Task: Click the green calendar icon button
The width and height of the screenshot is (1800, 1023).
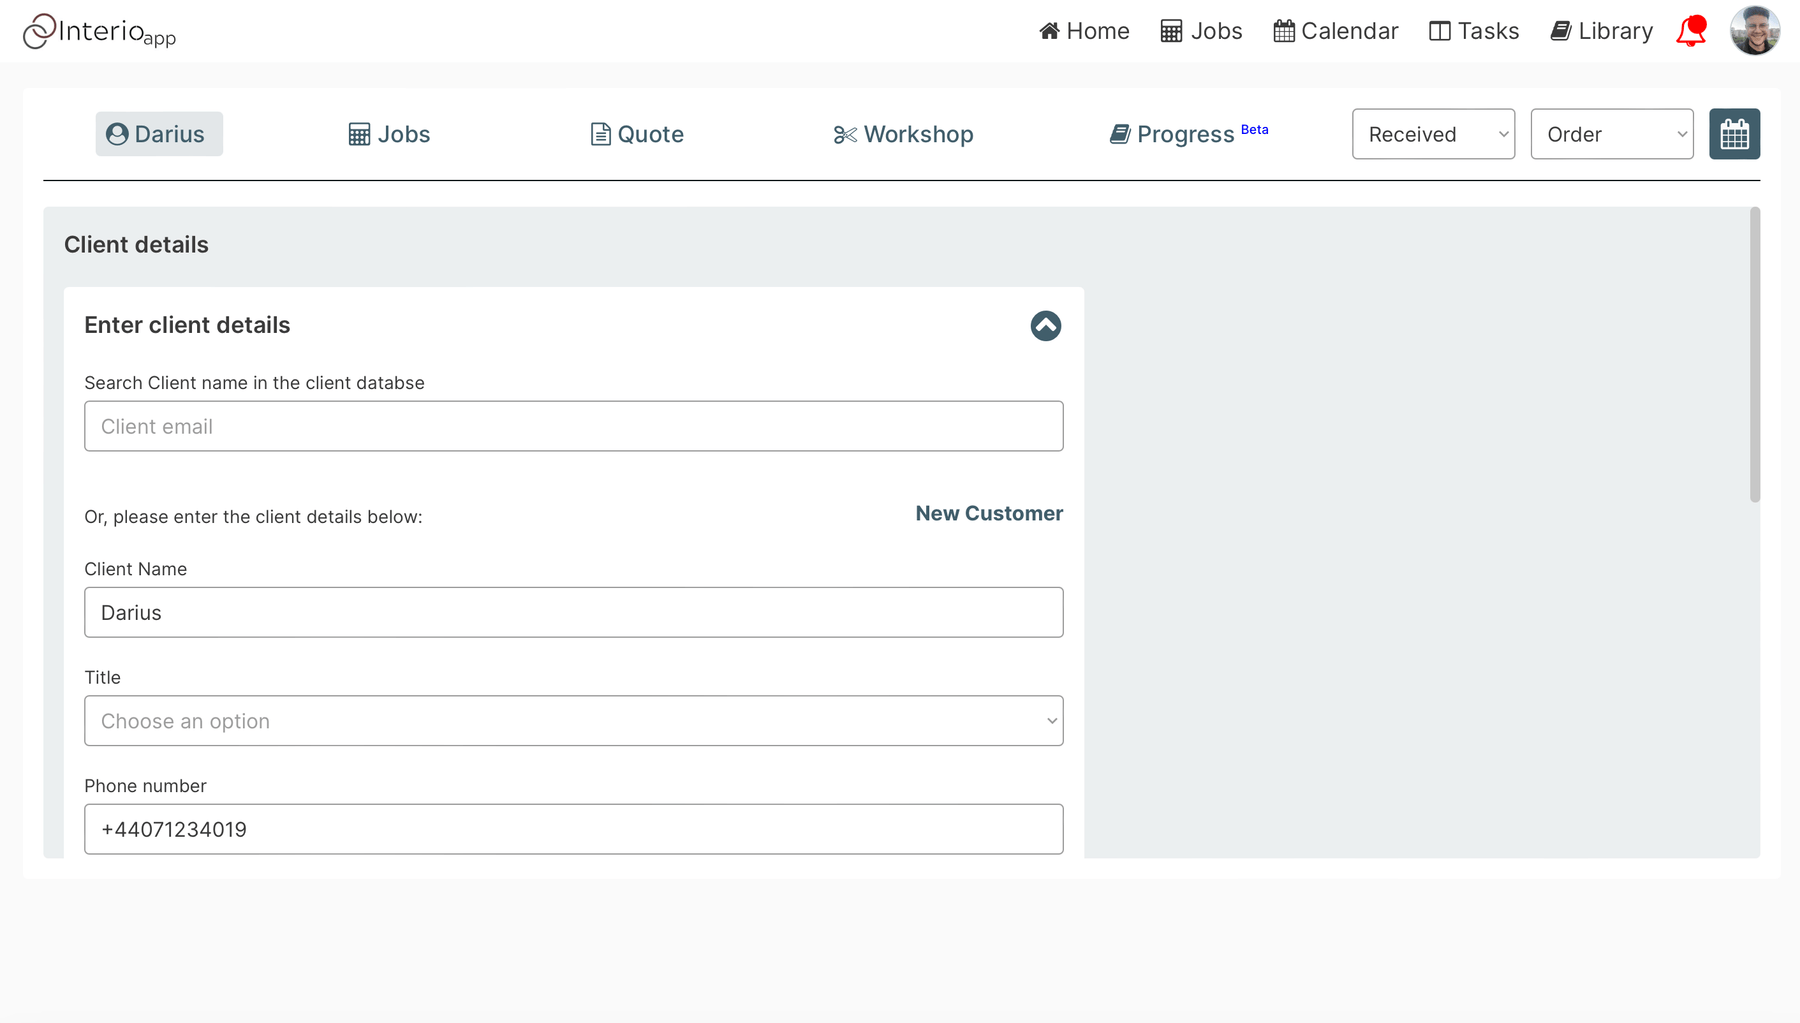Action: coord(1734,134)
